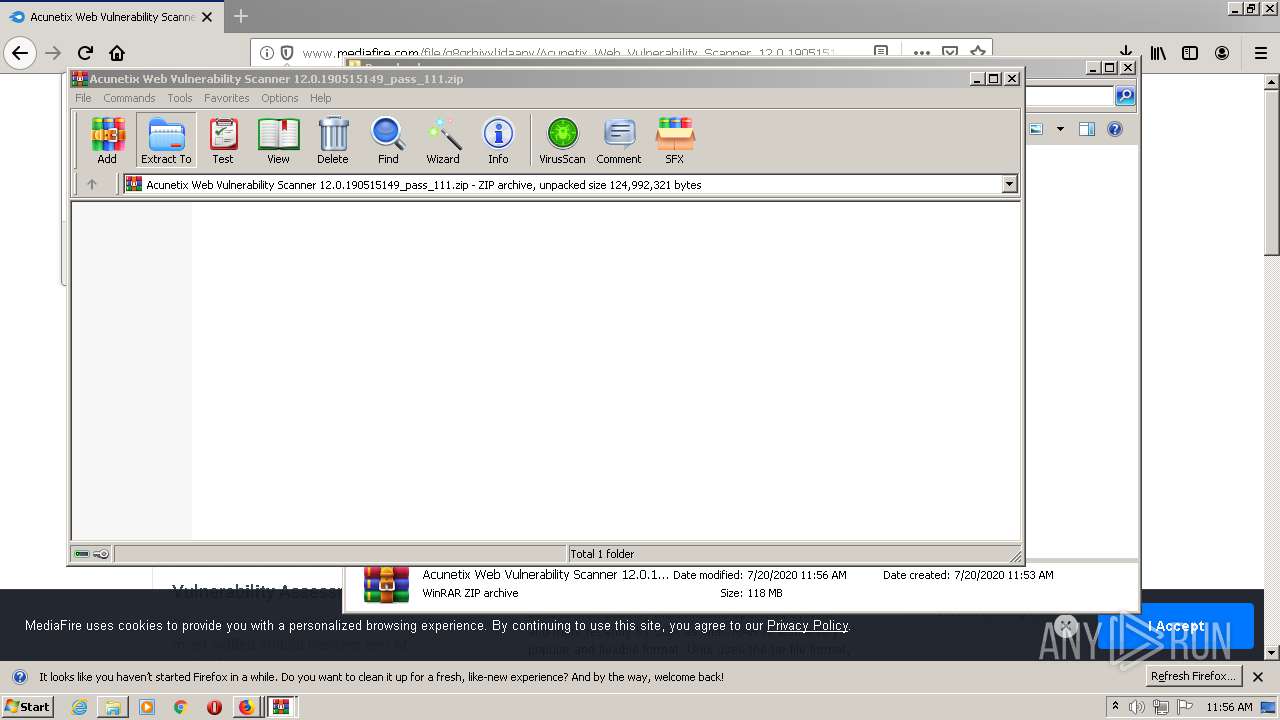Open the WinRAR Help menu

point(321,98)
